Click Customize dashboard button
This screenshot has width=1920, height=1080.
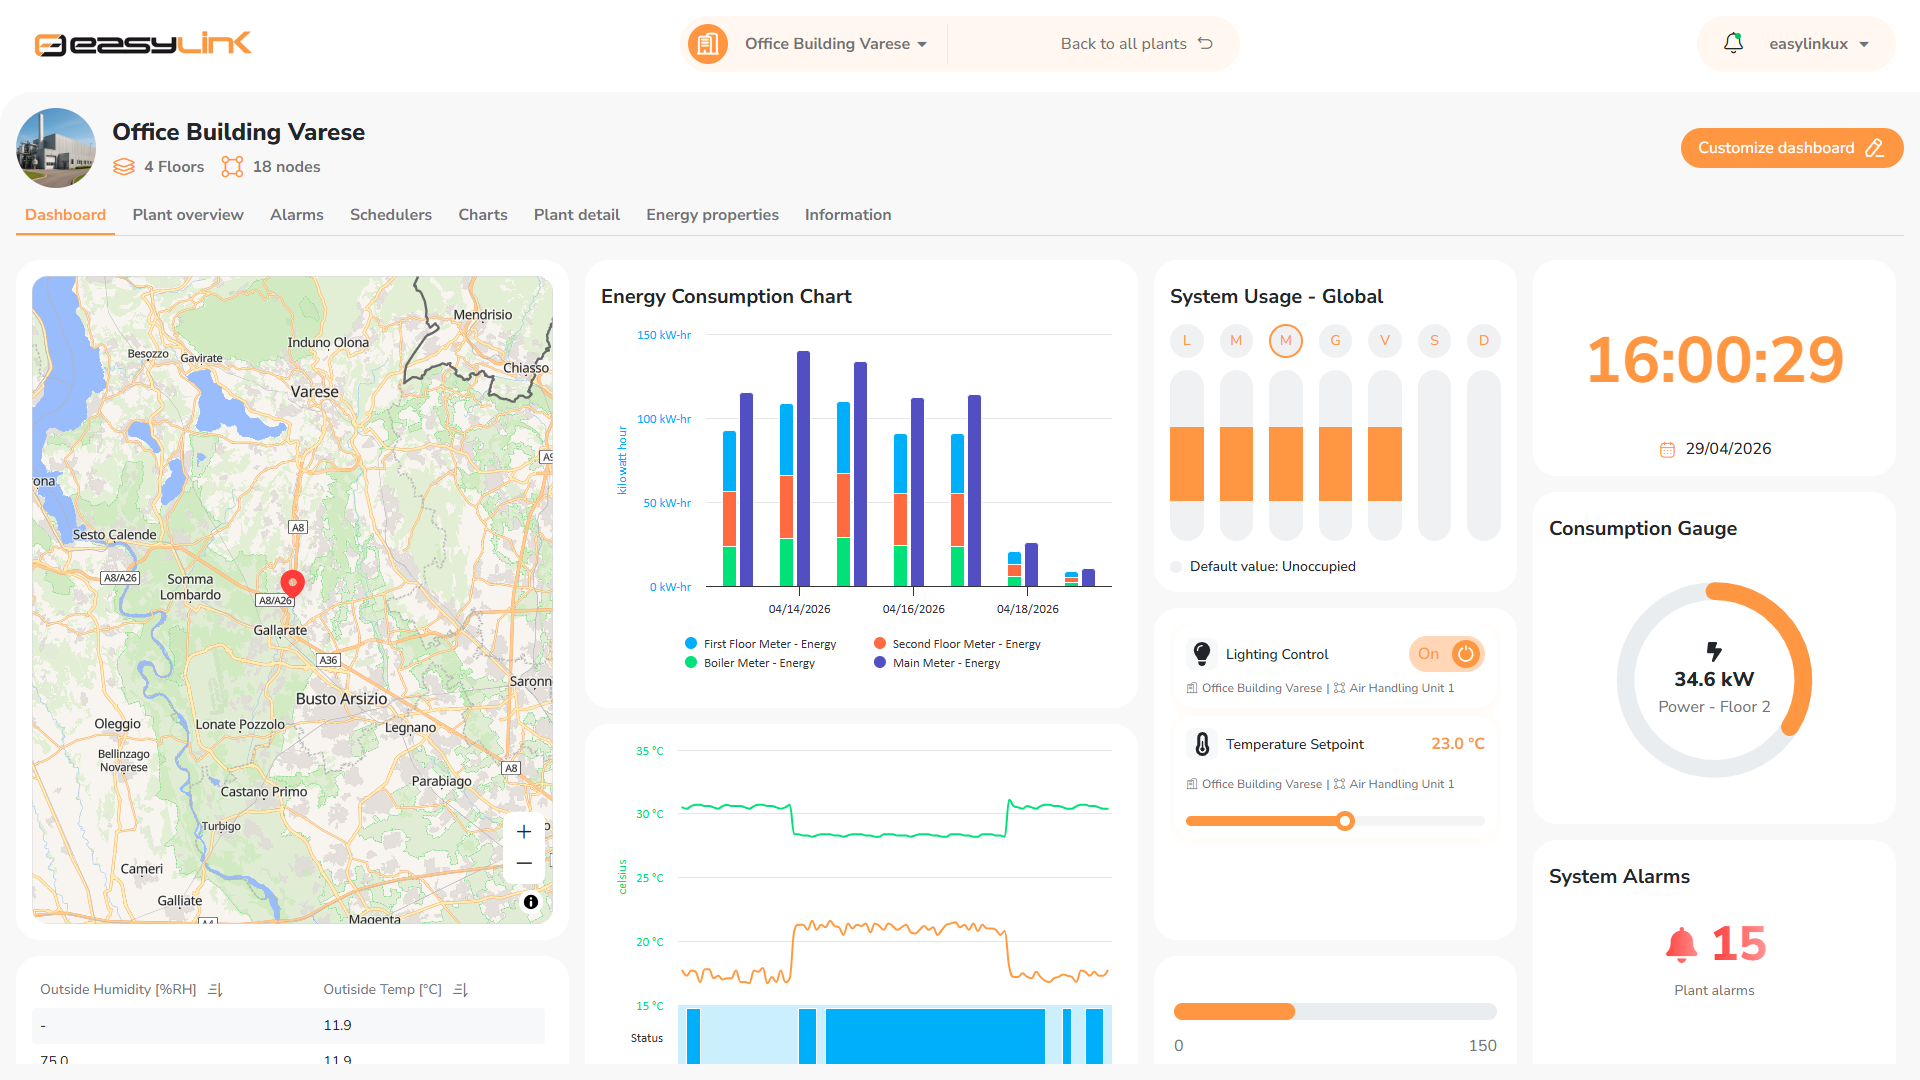click(1791, 148)
